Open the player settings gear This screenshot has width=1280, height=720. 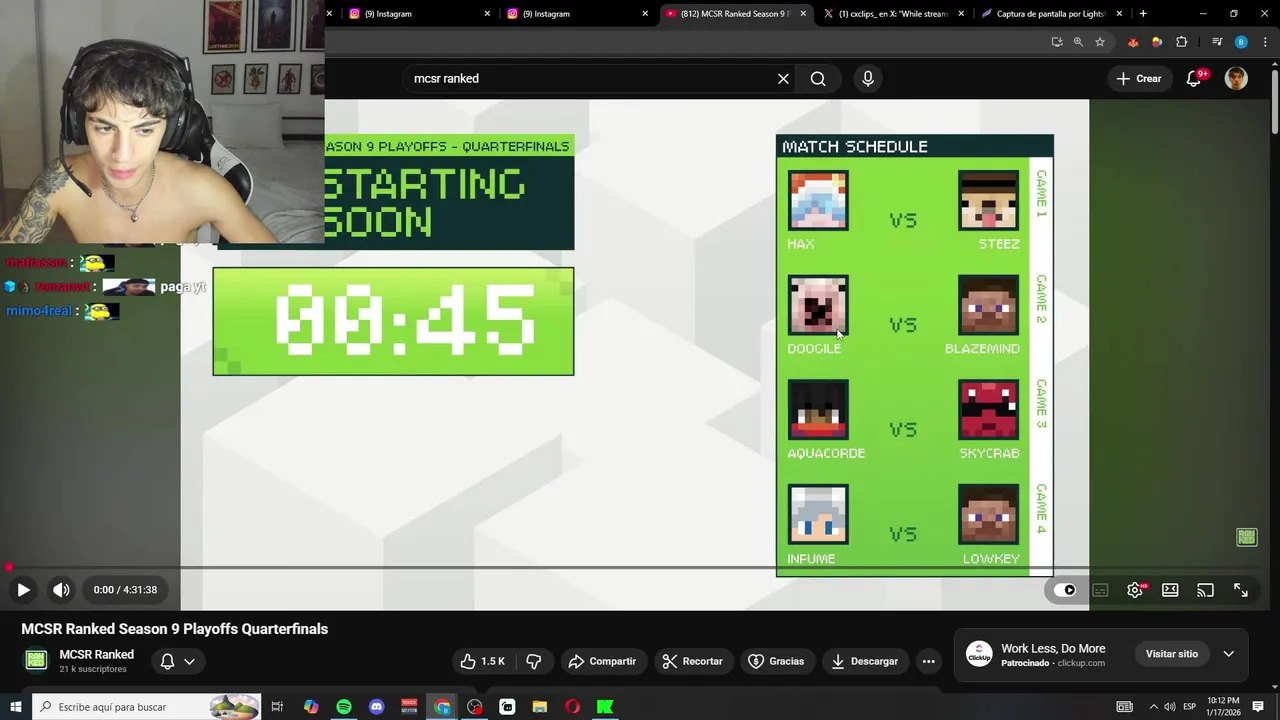[x=1135, y=590]
